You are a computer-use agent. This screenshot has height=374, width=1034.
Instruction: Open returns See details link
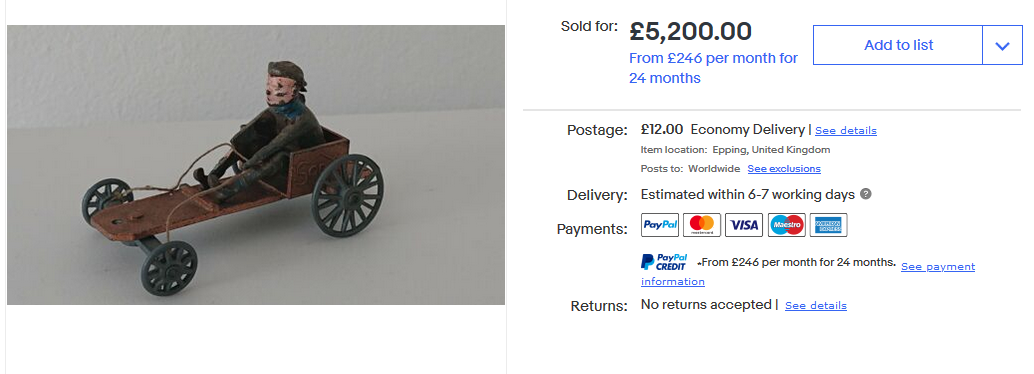pos(816,305)
